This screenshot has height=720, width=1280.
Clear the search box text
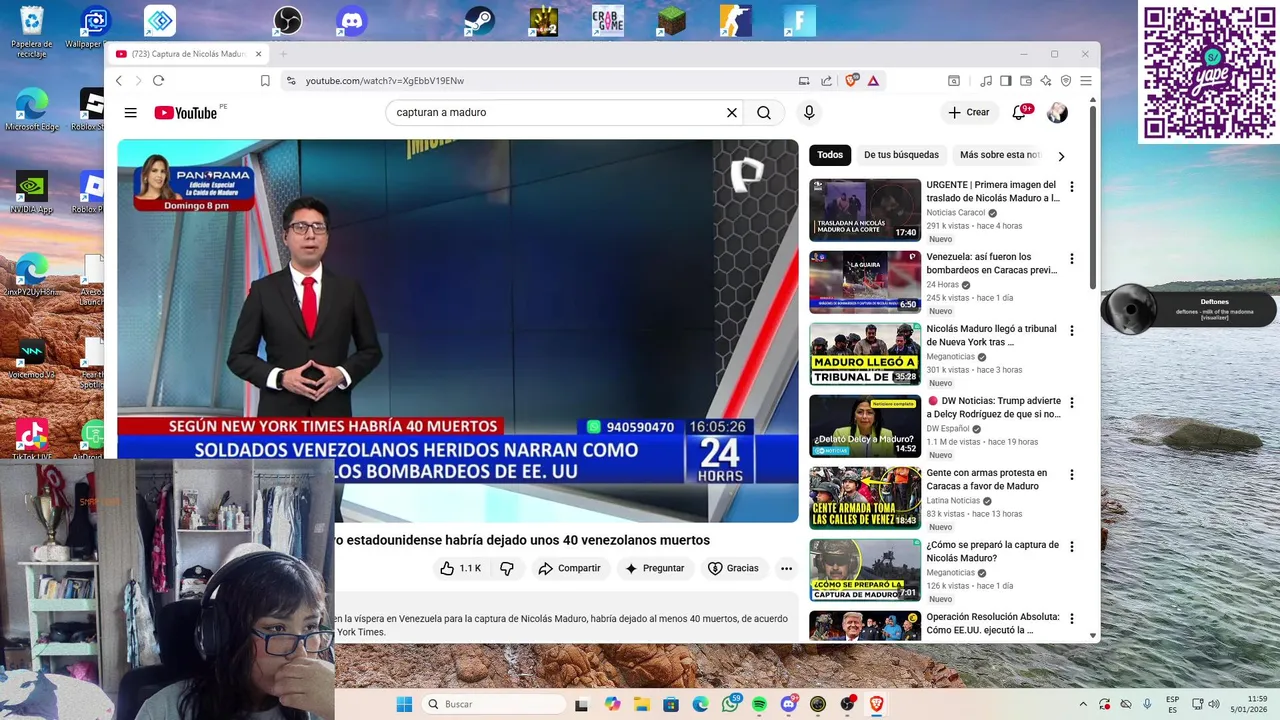[x=732, y=113]
